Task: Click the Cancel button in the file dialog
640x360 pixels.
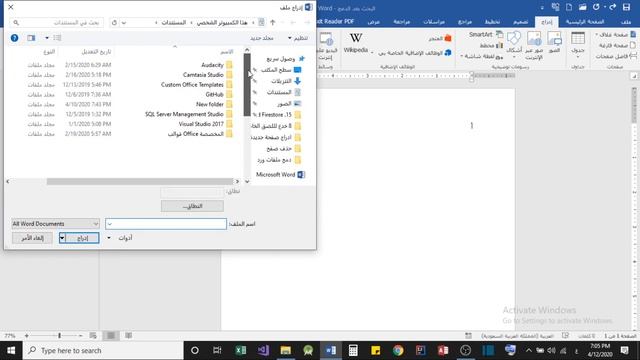Action: pos(32,238)
